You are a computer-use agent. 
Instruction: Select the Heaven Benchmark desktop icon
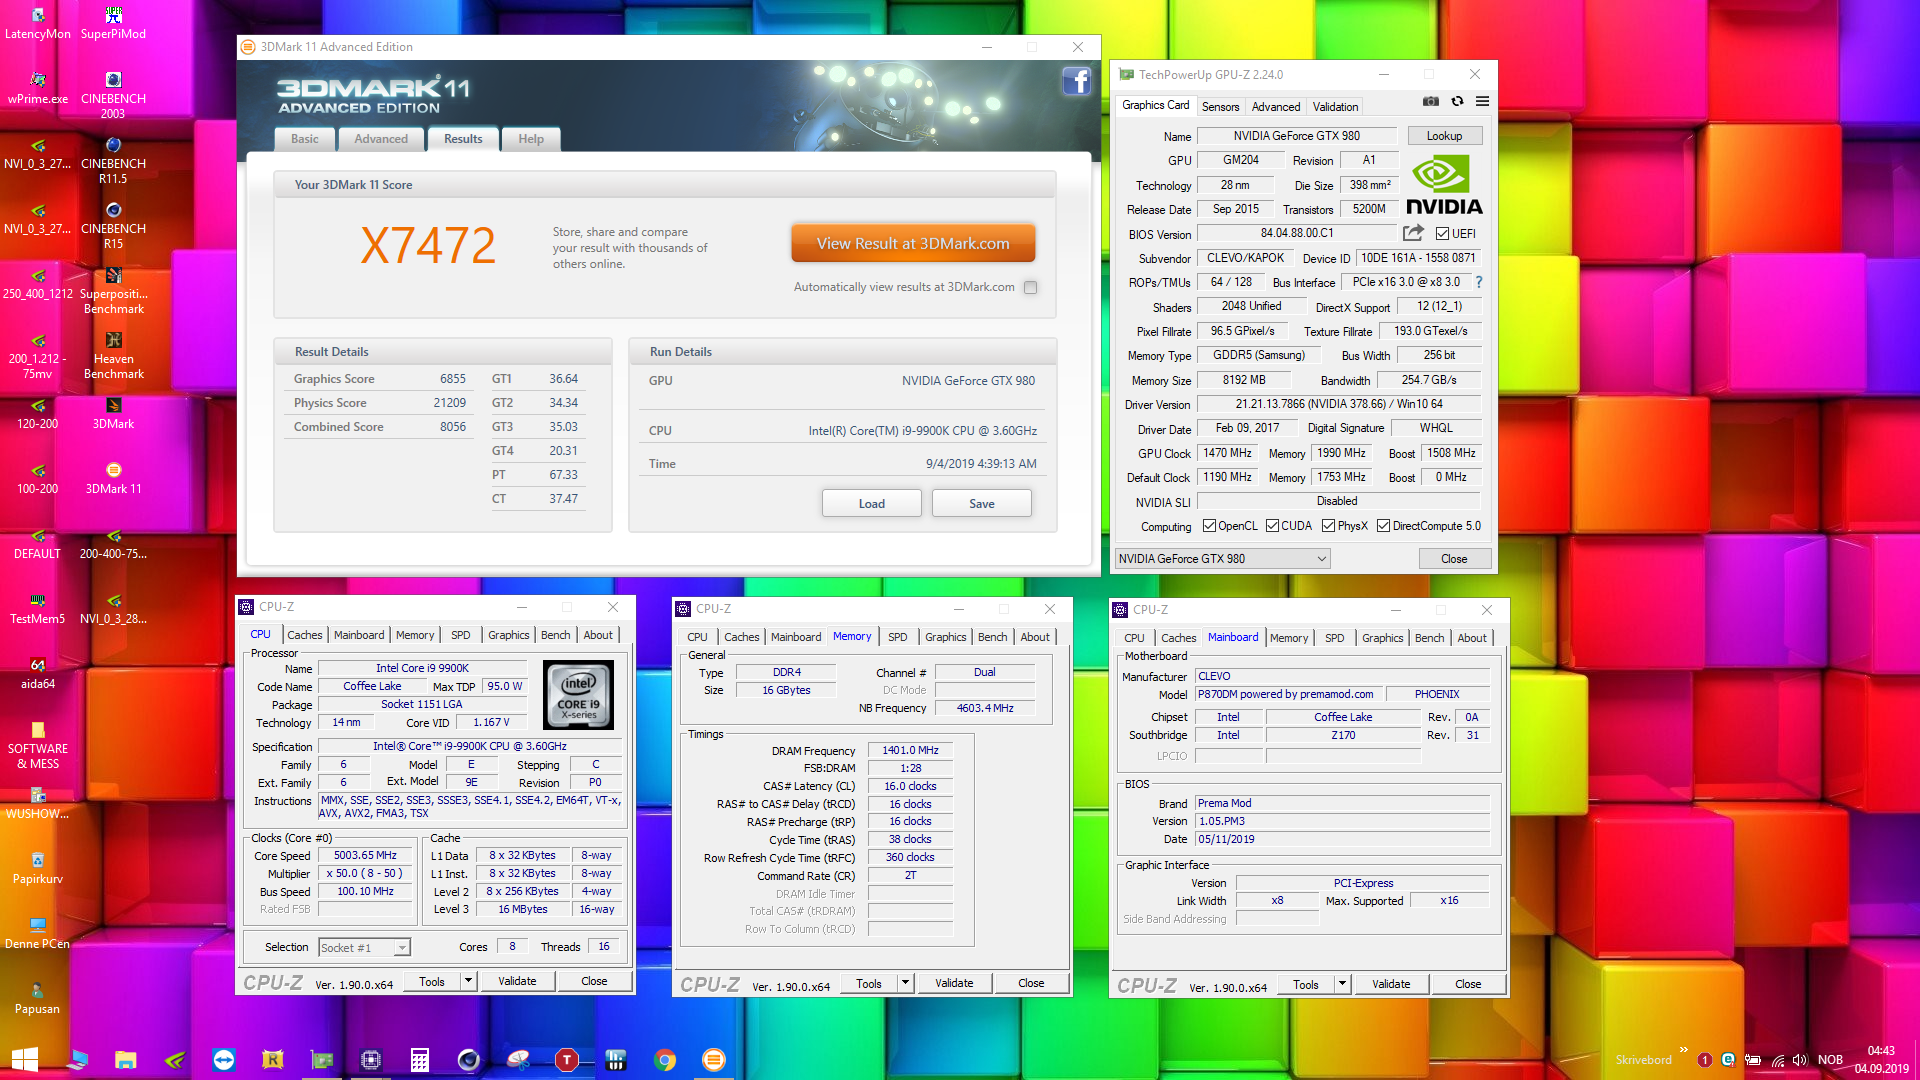point(113,356)
